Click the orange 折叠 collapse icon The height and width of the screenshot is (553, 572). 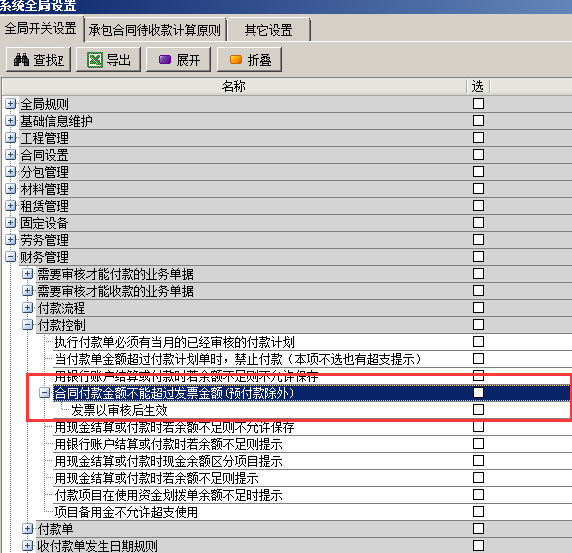236,59
